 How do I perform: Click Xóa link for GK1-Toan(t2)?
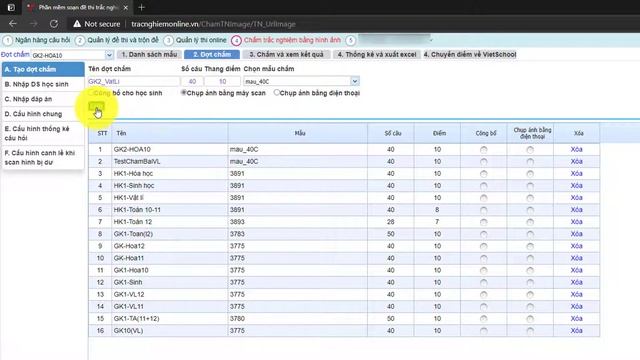click(576, 234)
